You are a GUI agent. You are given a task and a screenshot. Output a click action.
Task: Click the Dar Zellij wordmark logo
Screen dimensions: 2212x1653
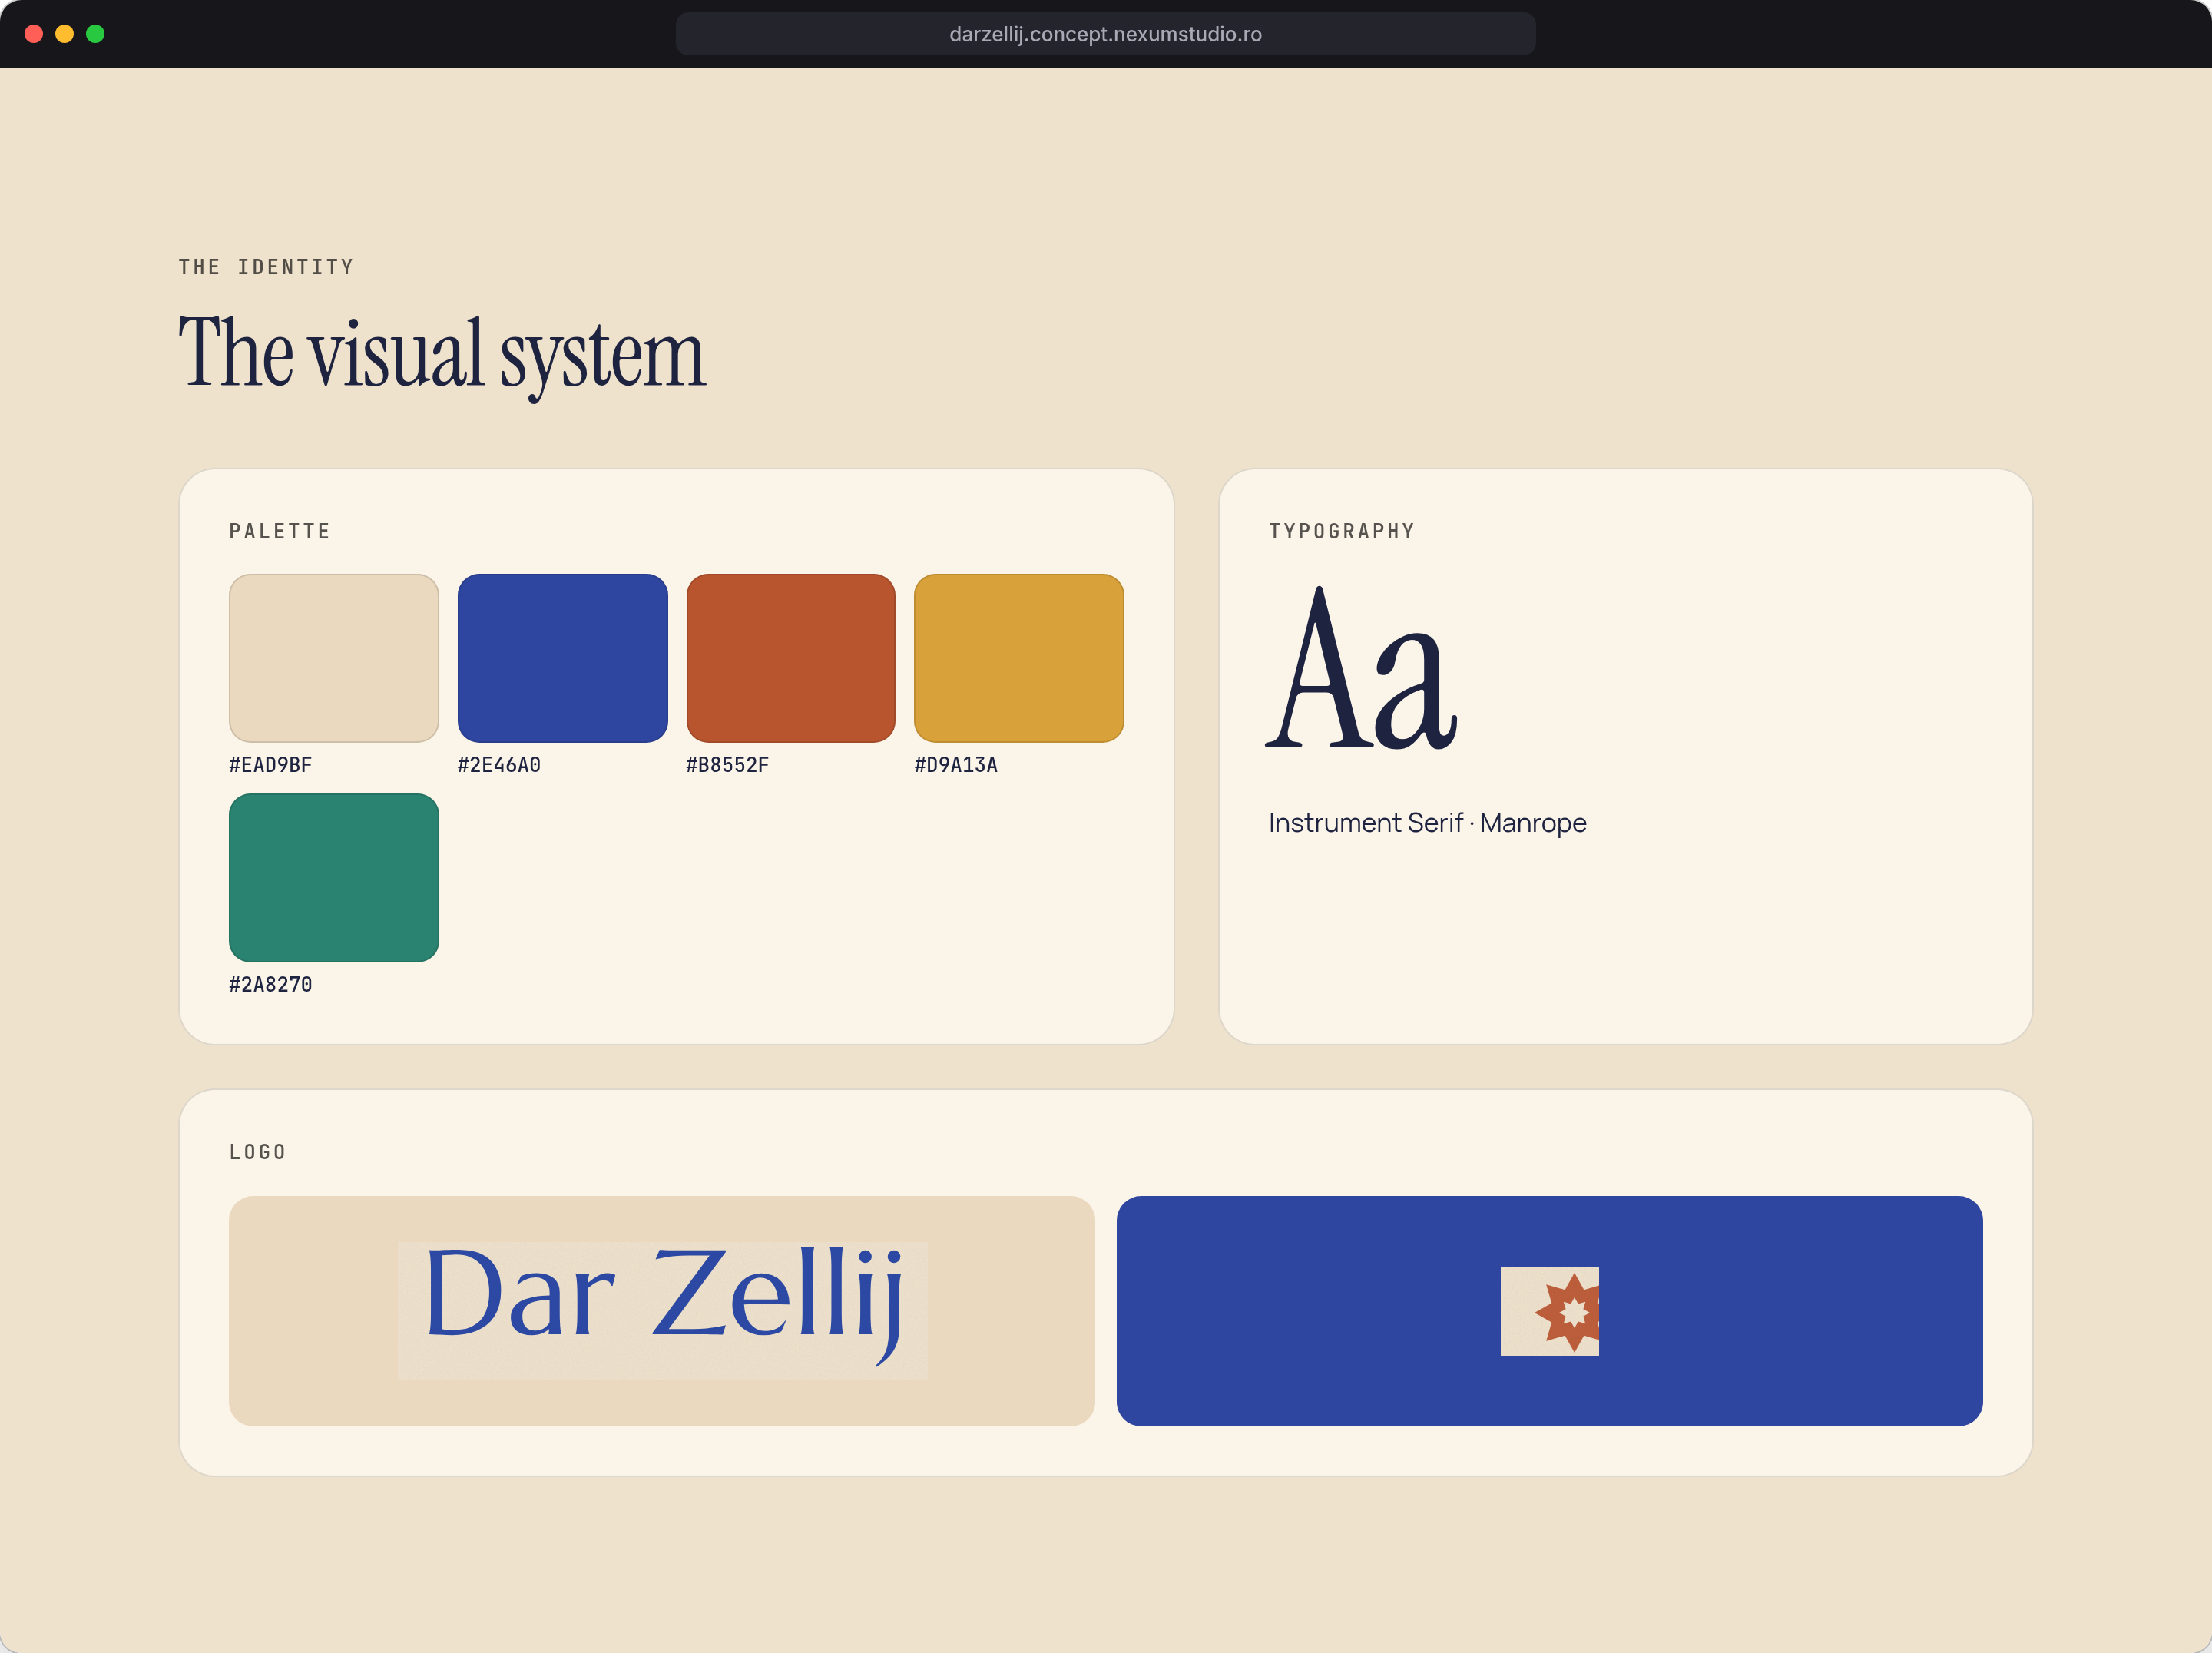pos(662,1310)
